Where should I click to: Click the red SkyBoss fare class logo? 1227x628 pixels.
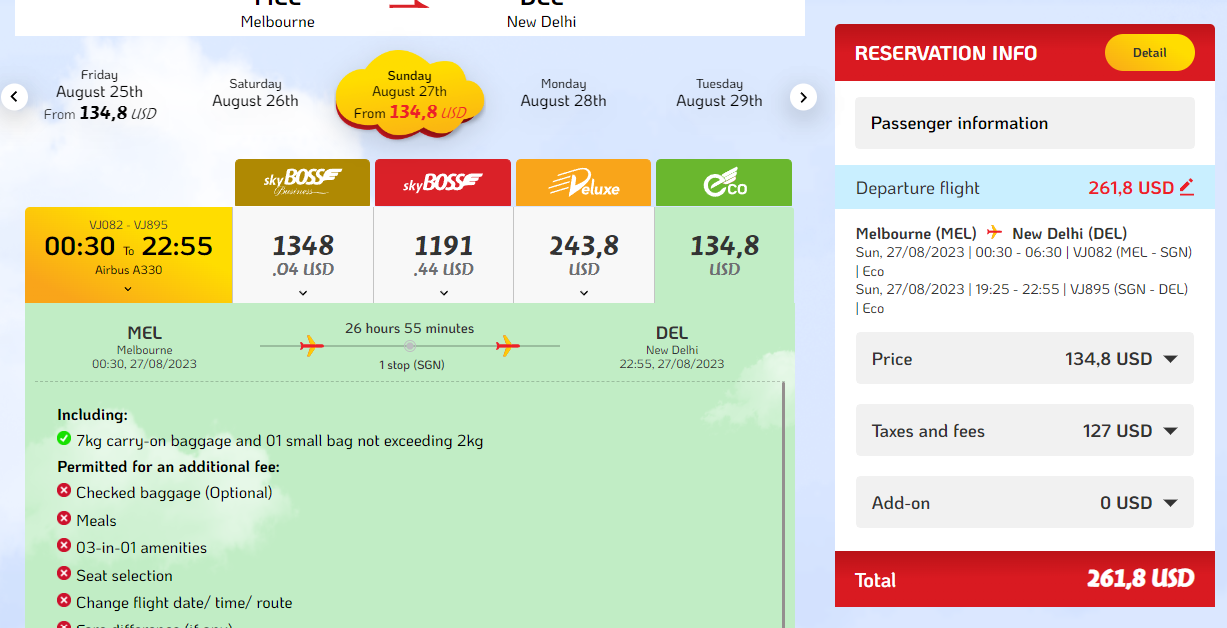click(443, 183)
